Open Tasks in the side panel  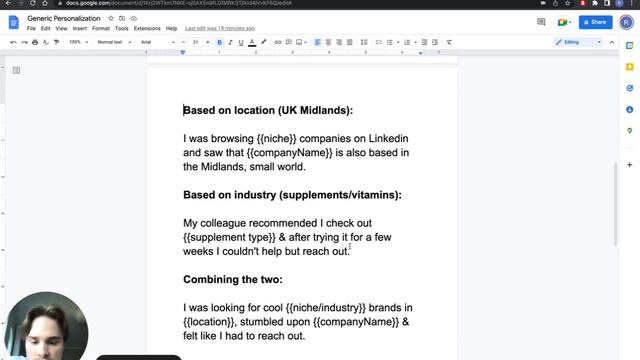point(630,88)
